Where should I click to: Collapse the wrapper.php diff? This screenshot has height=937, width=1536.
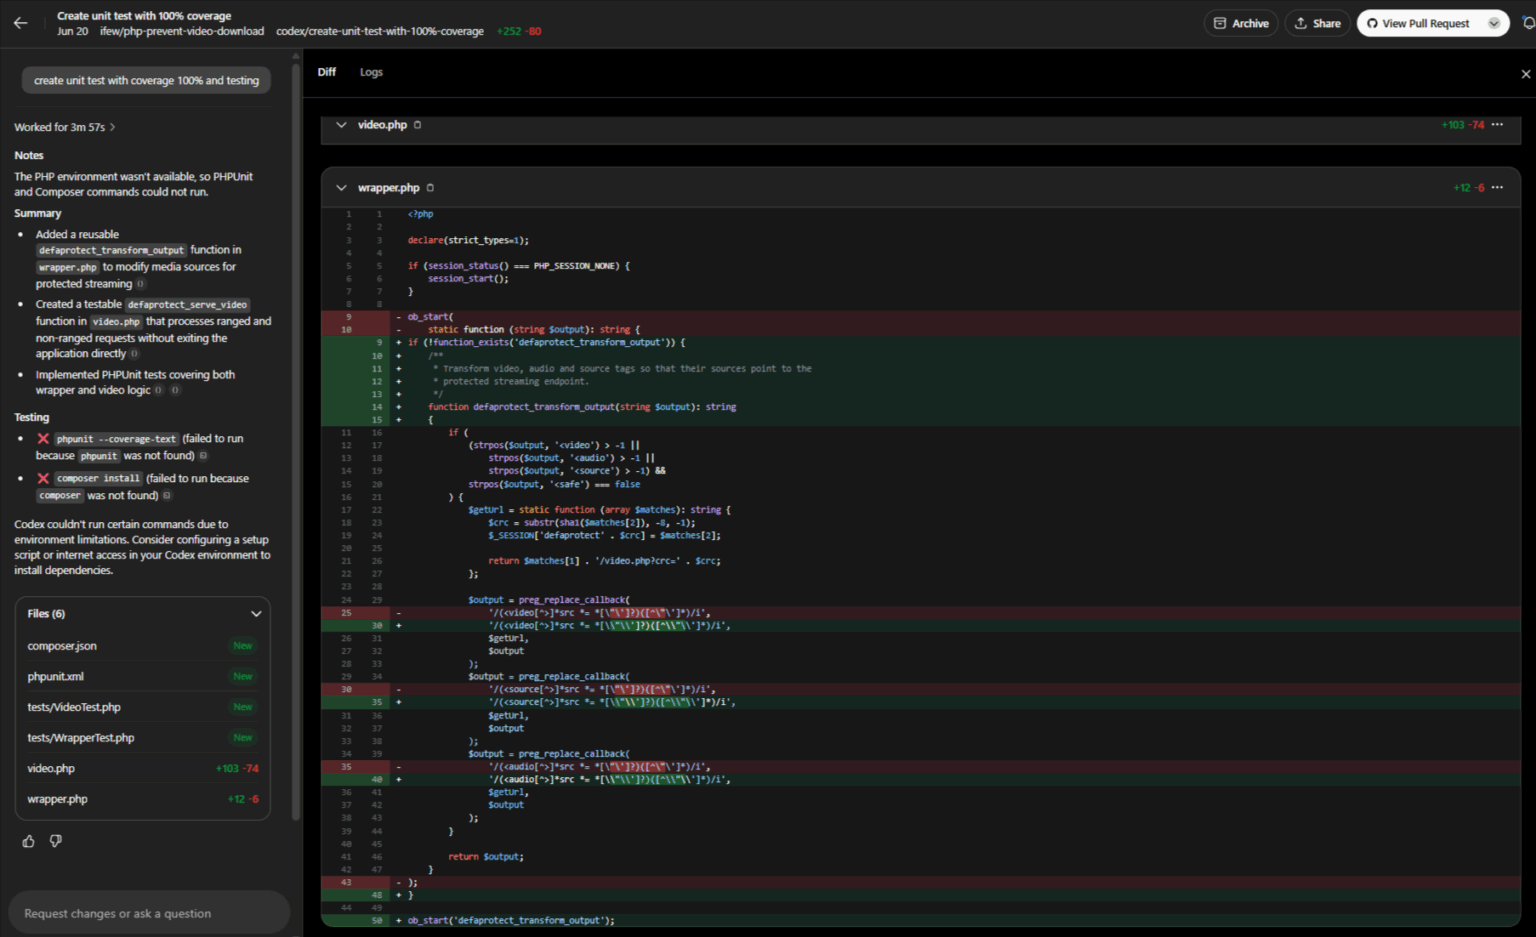pyautogui.click(x=341, y=187)
